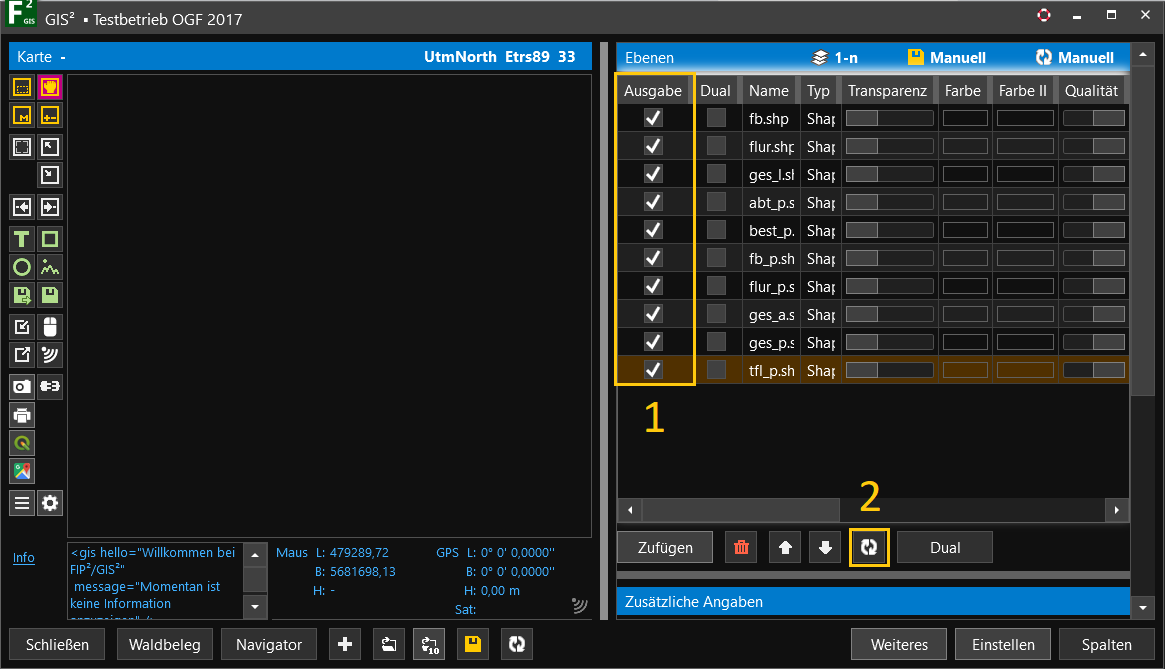
Task: Click the red trash delete layer icon
Action: point(741,547)
